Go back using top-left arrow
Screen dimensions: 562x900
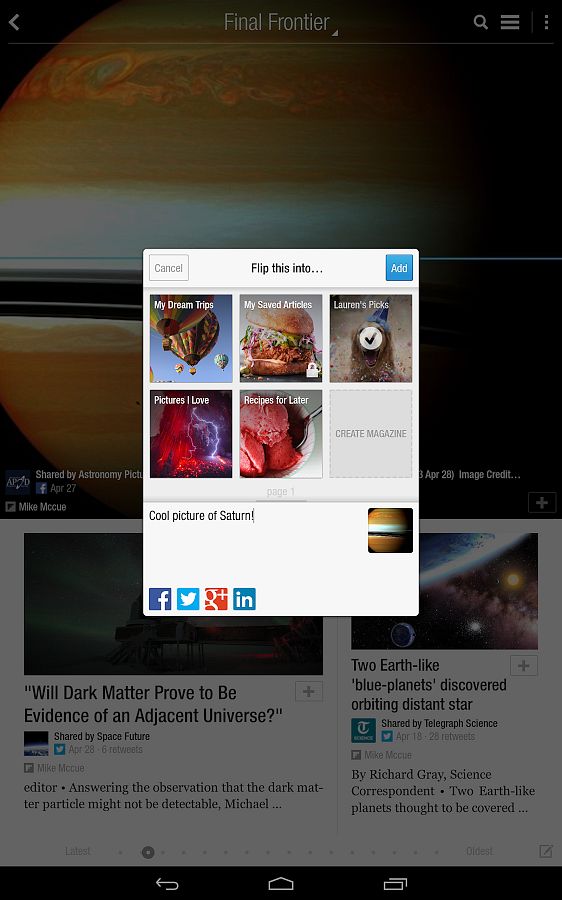tap(14, 22)
